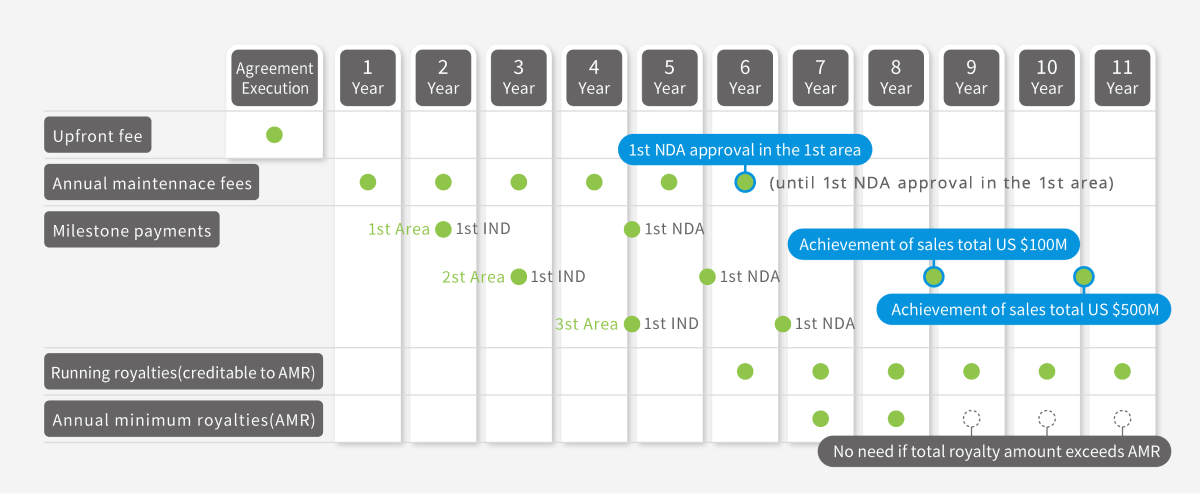Select the US $500M sales achievement dot
The image size is (1200, 494).
tap(1084, 277)
